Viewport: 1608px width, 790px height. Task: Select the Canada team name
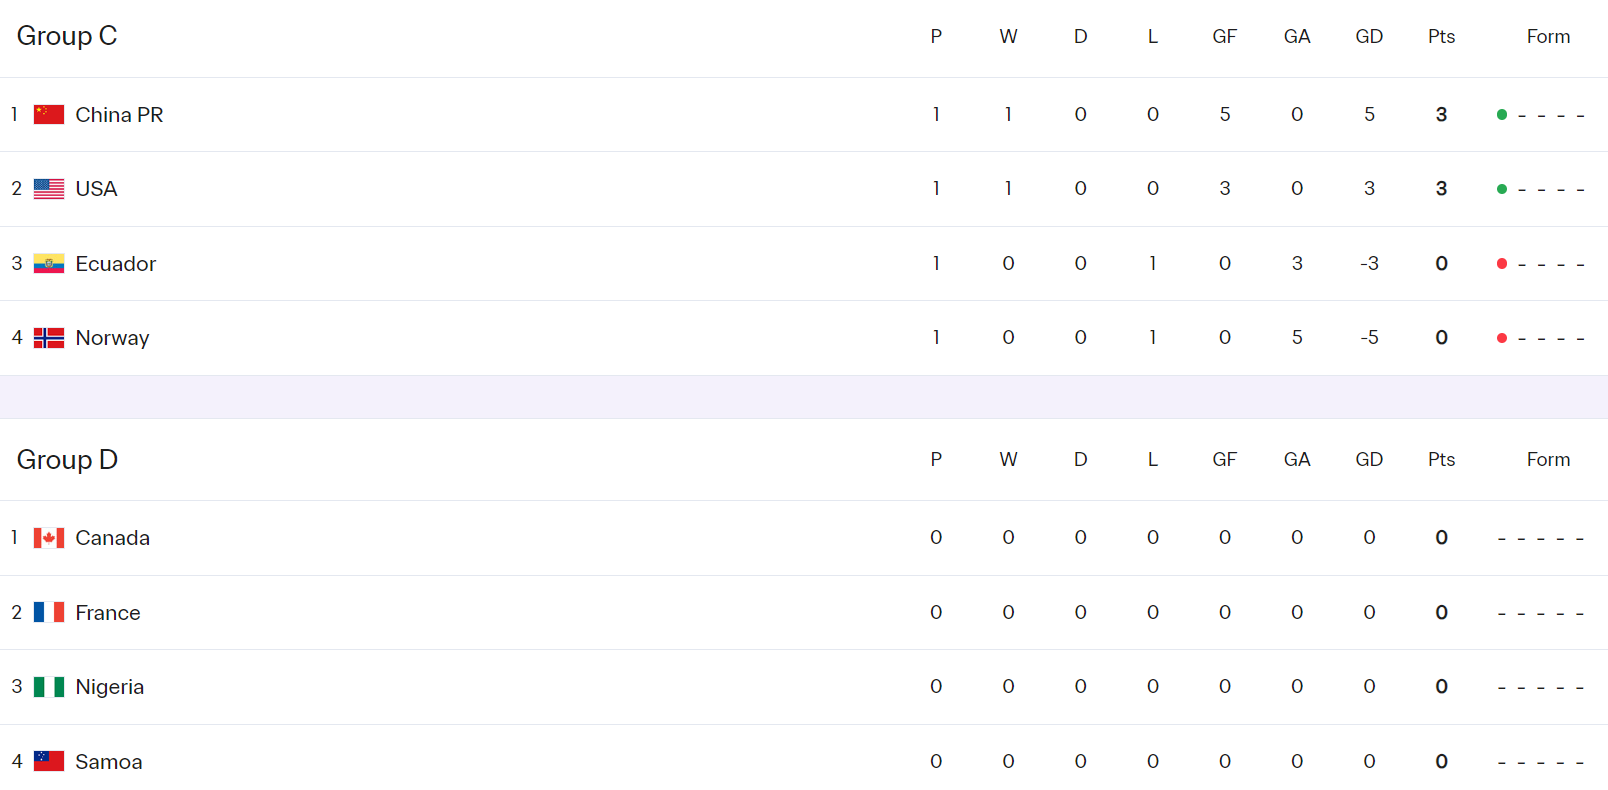click(112, 538)
